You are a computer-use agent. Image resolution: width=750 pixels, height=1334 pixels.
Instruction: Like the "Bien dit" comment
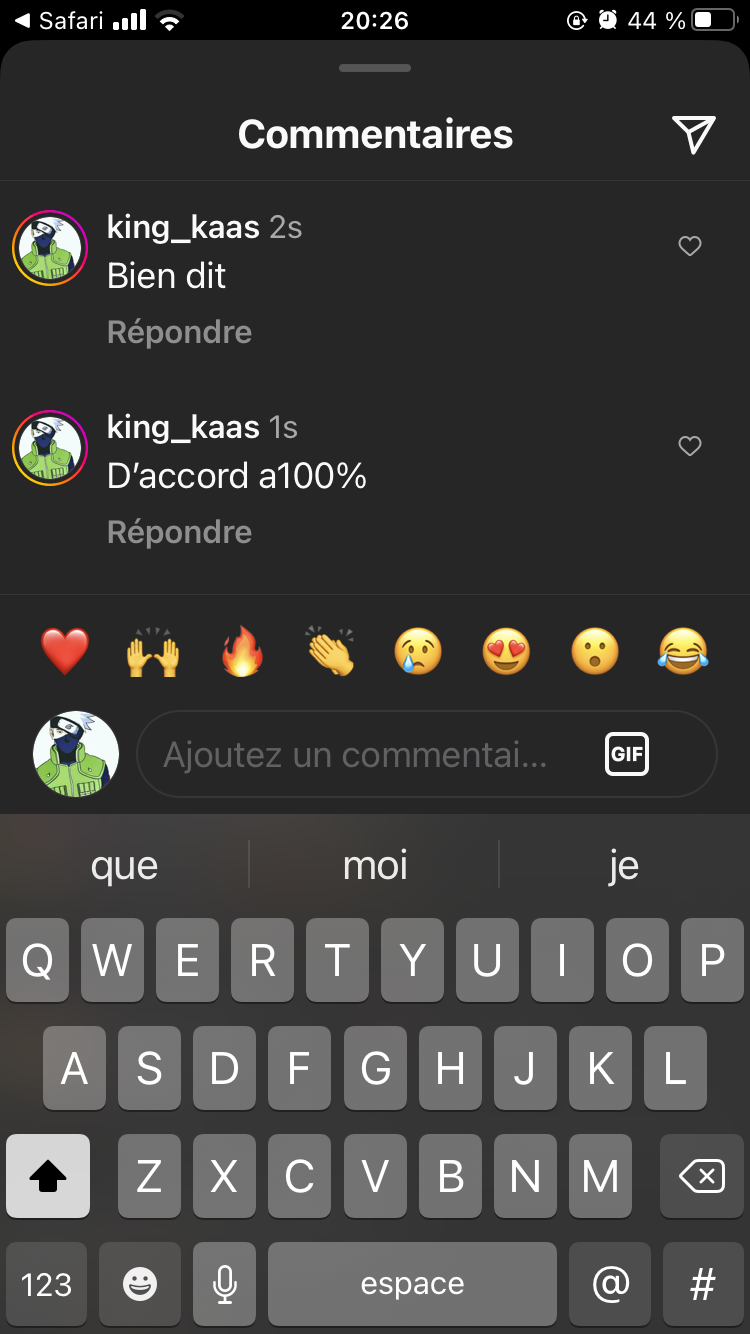690,246
